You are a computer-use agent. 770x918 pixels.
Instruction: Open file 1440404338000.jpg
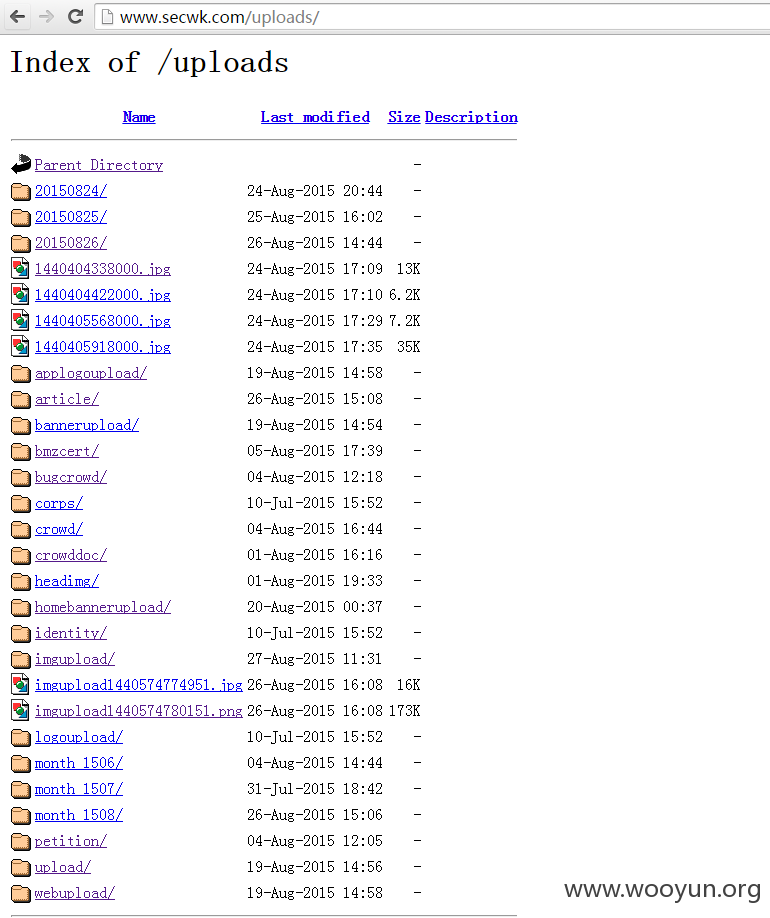click(x=102, y=269)
